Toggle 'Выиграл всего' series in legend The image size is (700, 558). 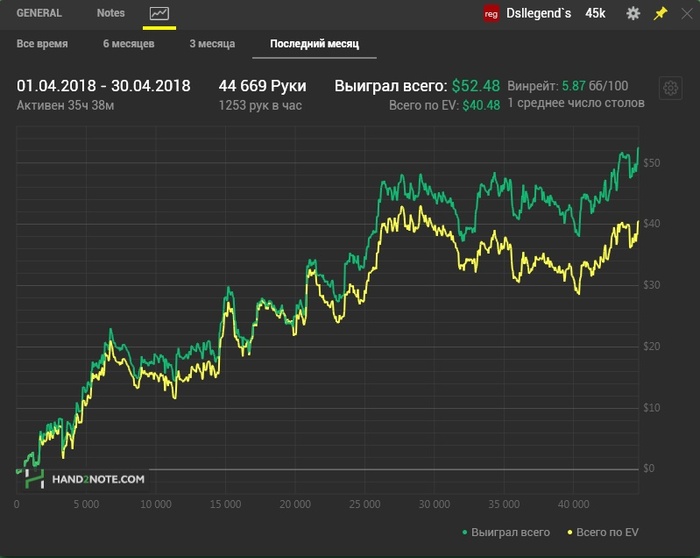point(511,532)
